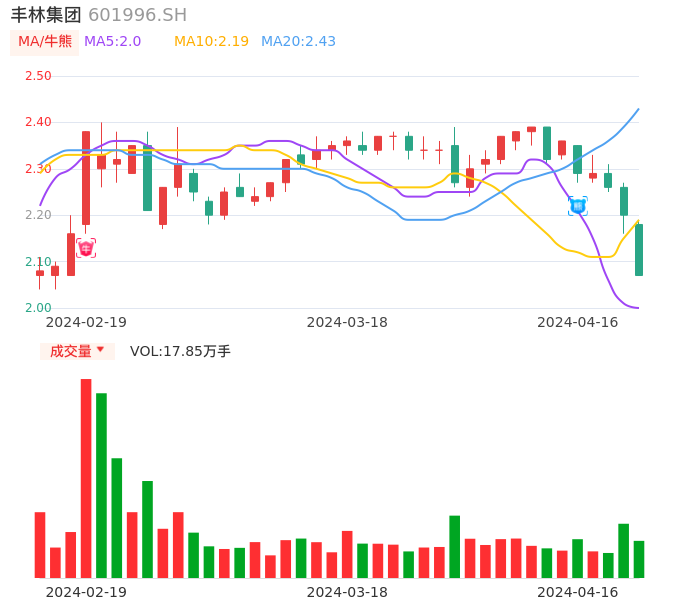Viewport: 686px width, 606px height.
Task: Click the 丰林集团 stock name title
Action: click(x=45, y=15)
